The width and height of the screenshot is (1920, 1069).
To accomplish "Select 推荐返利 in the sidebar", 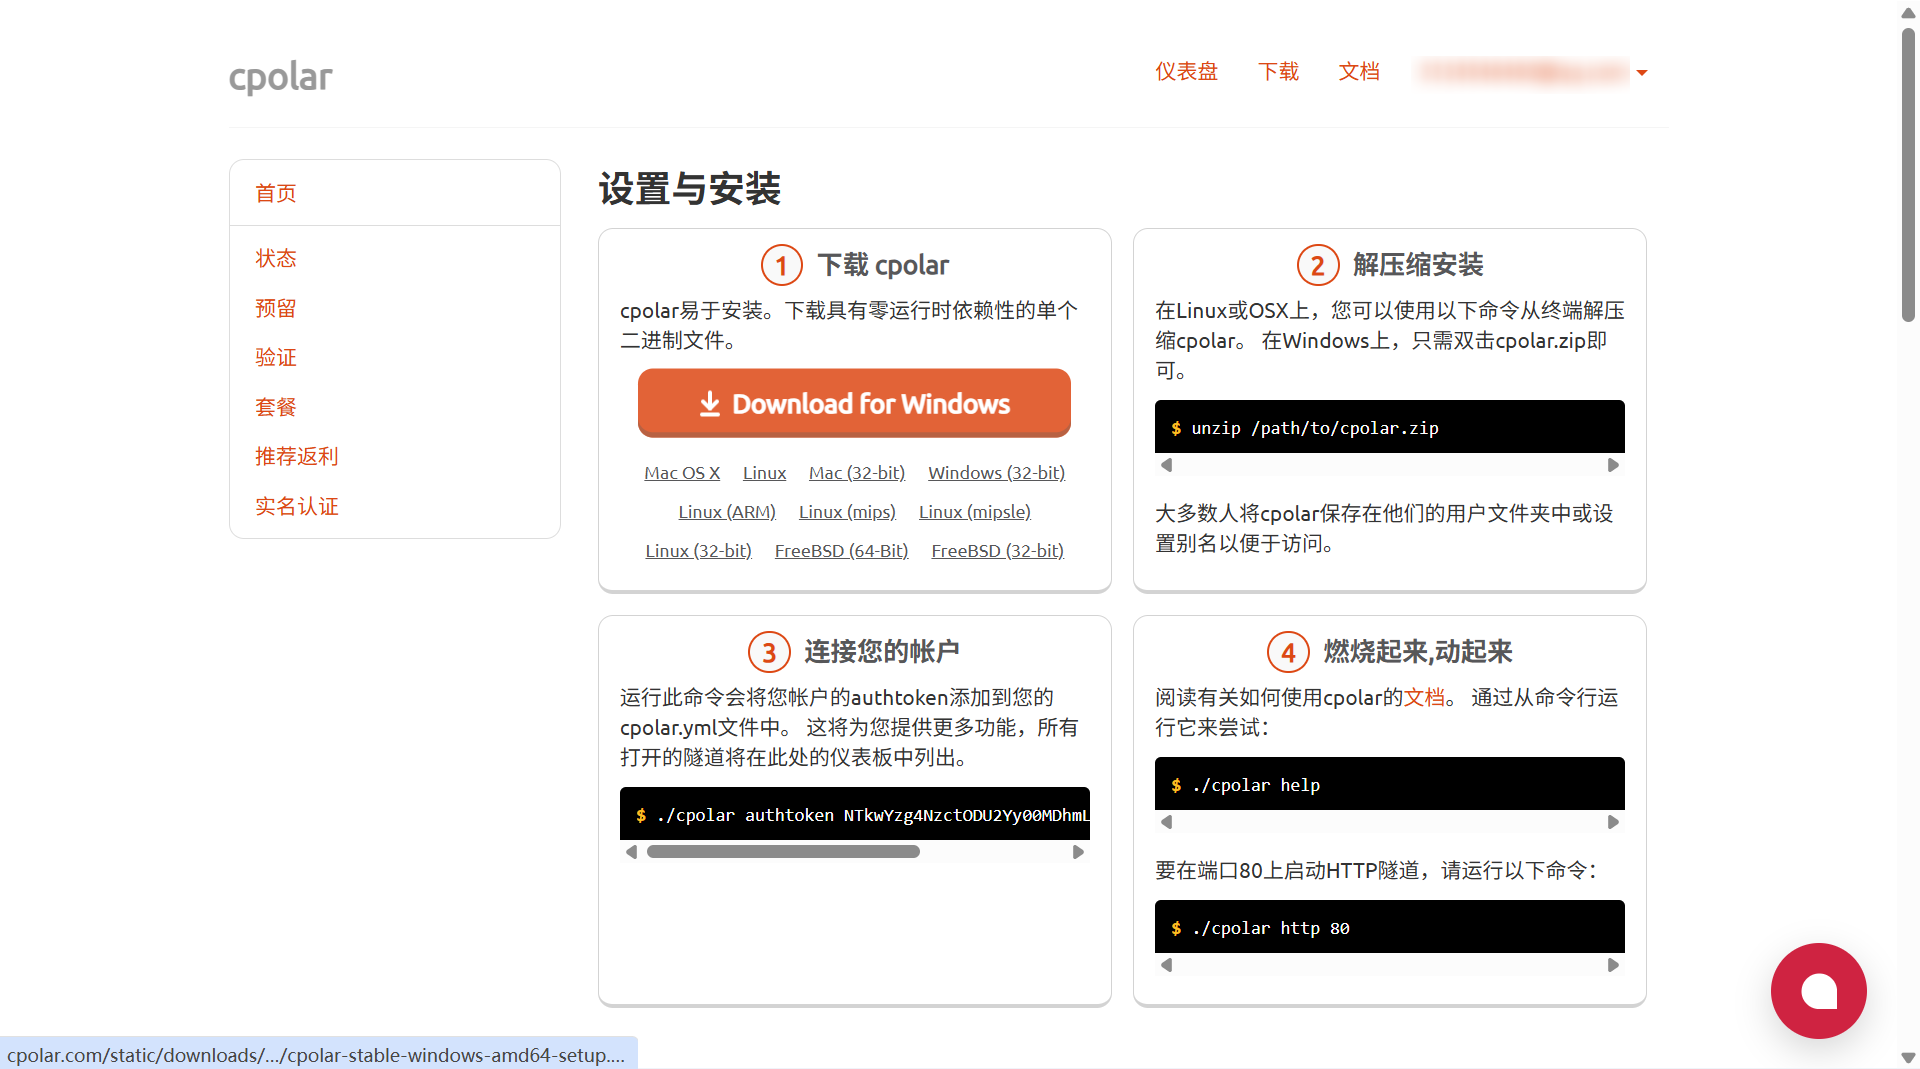I will pyautogui.click(x=297, y=456).
